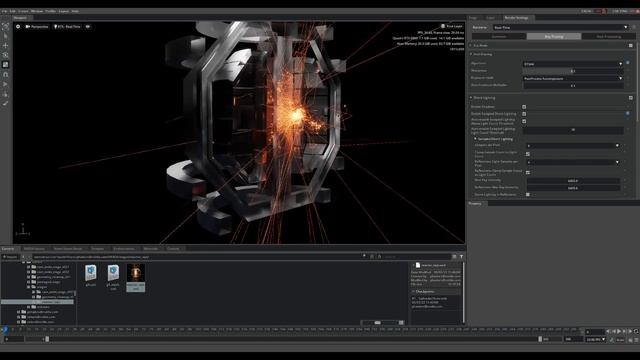Image resolution: width=640 pixels, height=360 pixels.
Task: Open the Create menu
Action: [x=23, y=11]
